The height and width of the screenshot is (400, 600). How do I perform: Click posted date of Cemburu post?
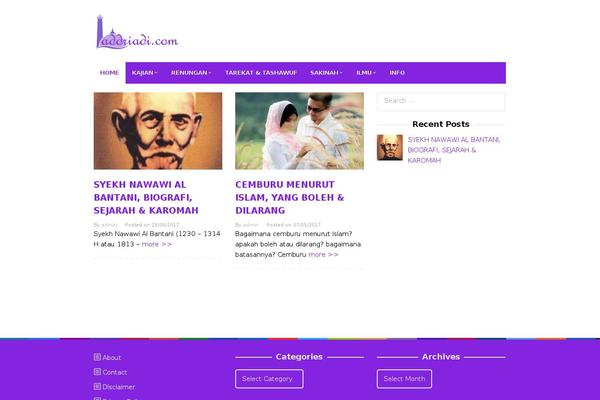307,225
